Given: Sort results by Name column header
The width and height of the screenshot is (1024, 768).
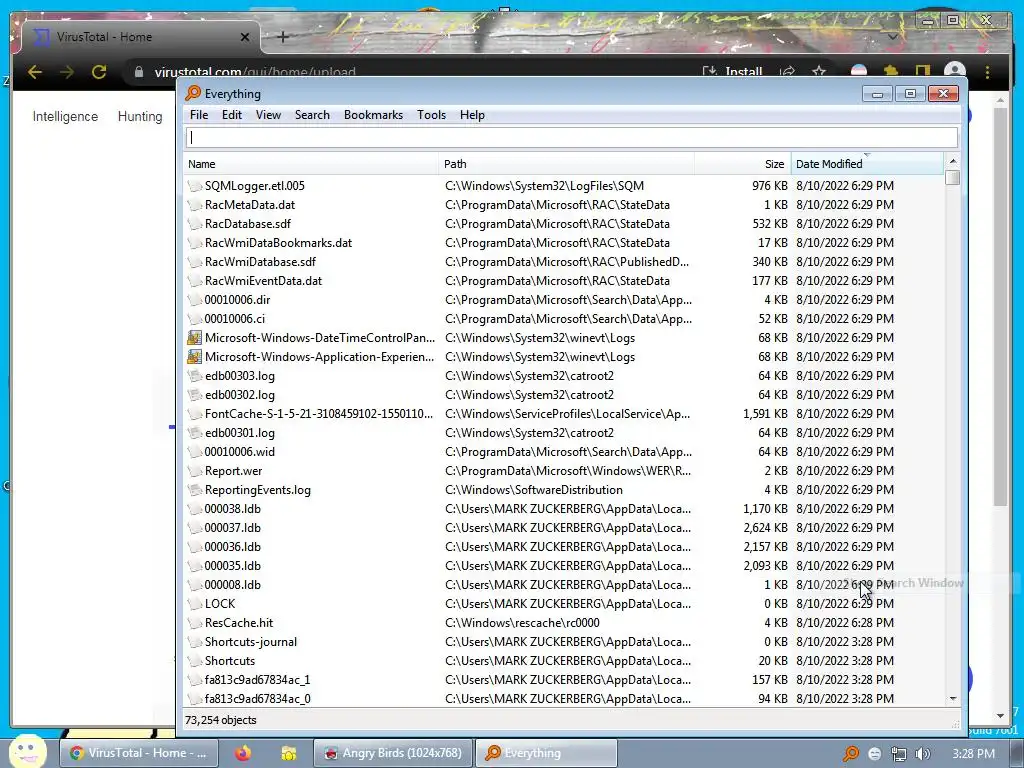Looking at the screenshot, I should click(312, 164).
